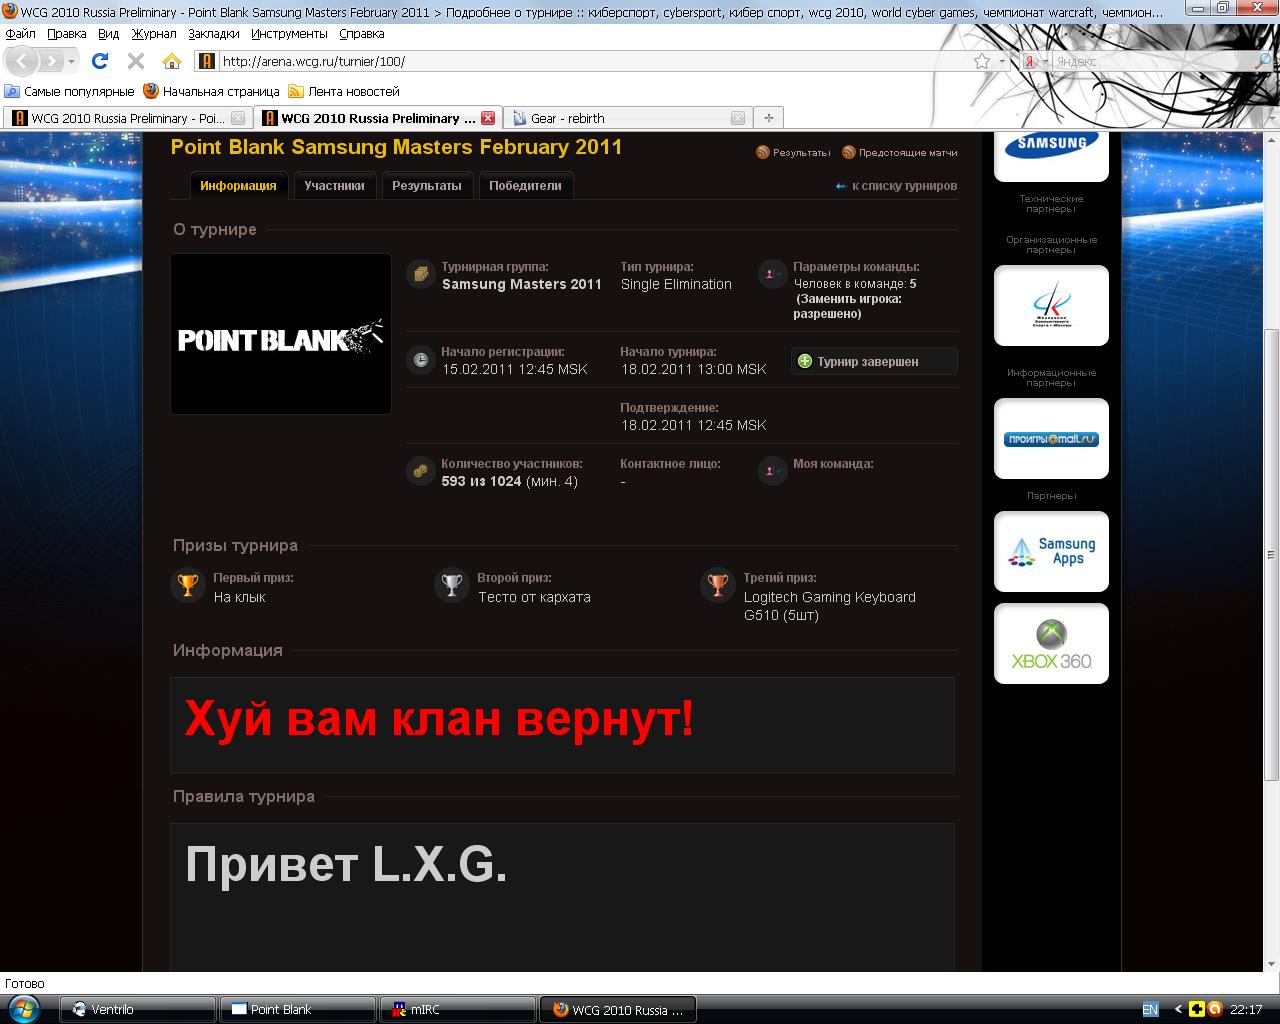Open the Windows Start menu
The image size is (1280, 1024).
[22, 1008]
